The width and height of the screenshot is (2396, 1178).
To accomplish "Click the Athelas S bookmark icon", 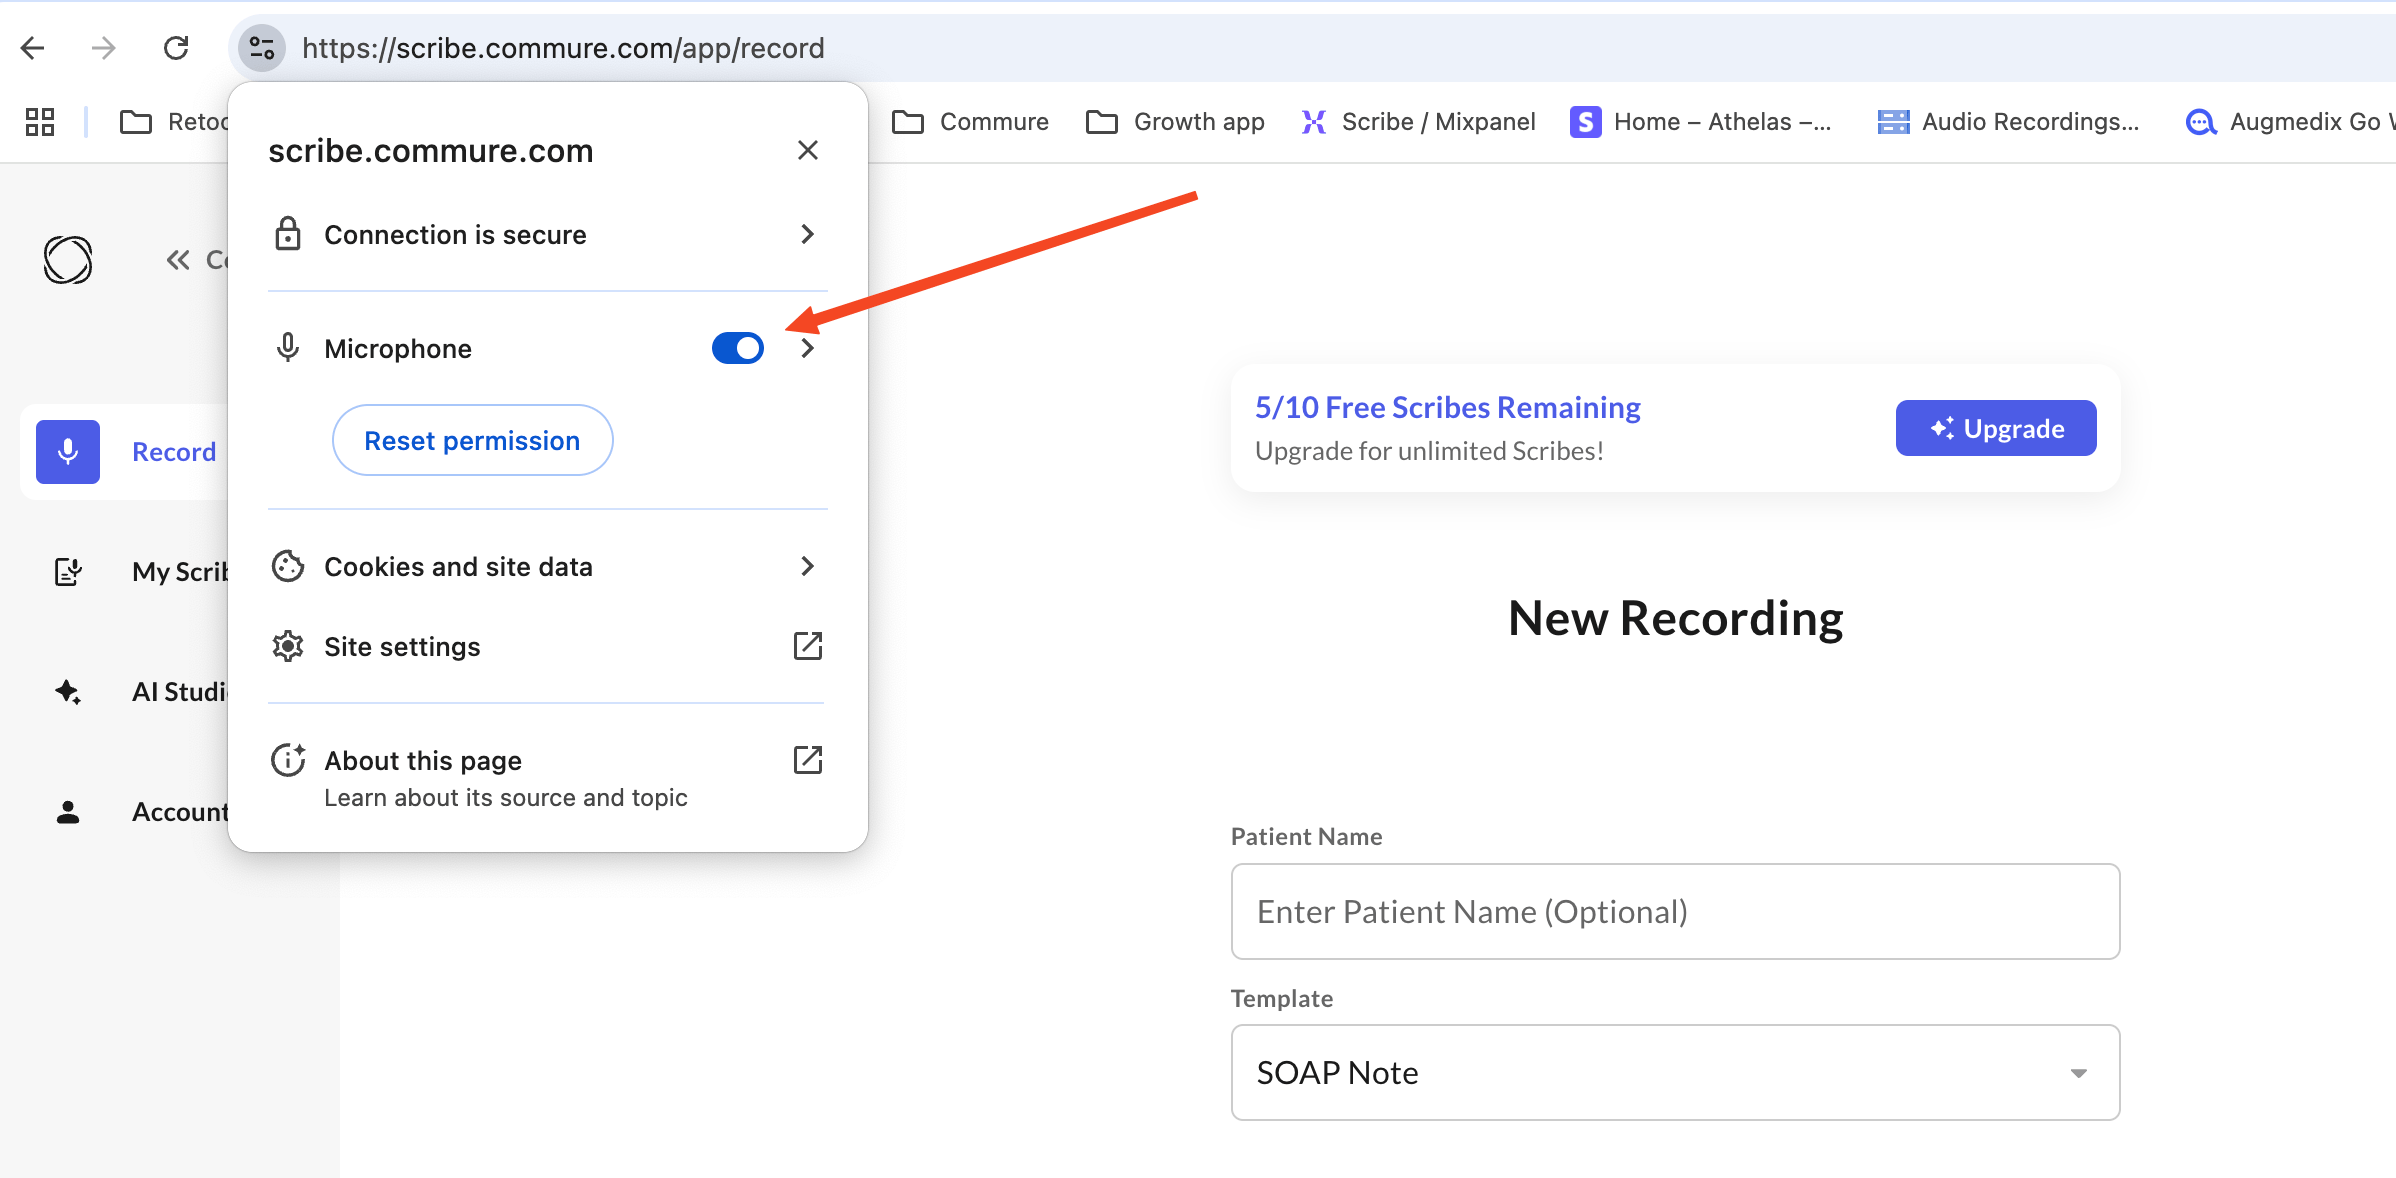I will tap(1586, 122).
